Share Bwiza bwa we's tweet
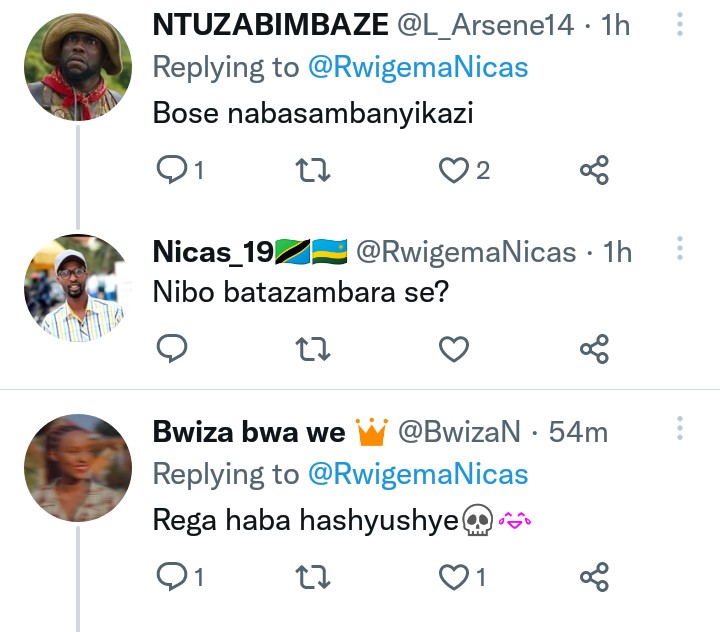The width and height of the screenshot is (720, 632). click(x=594, y=577)
